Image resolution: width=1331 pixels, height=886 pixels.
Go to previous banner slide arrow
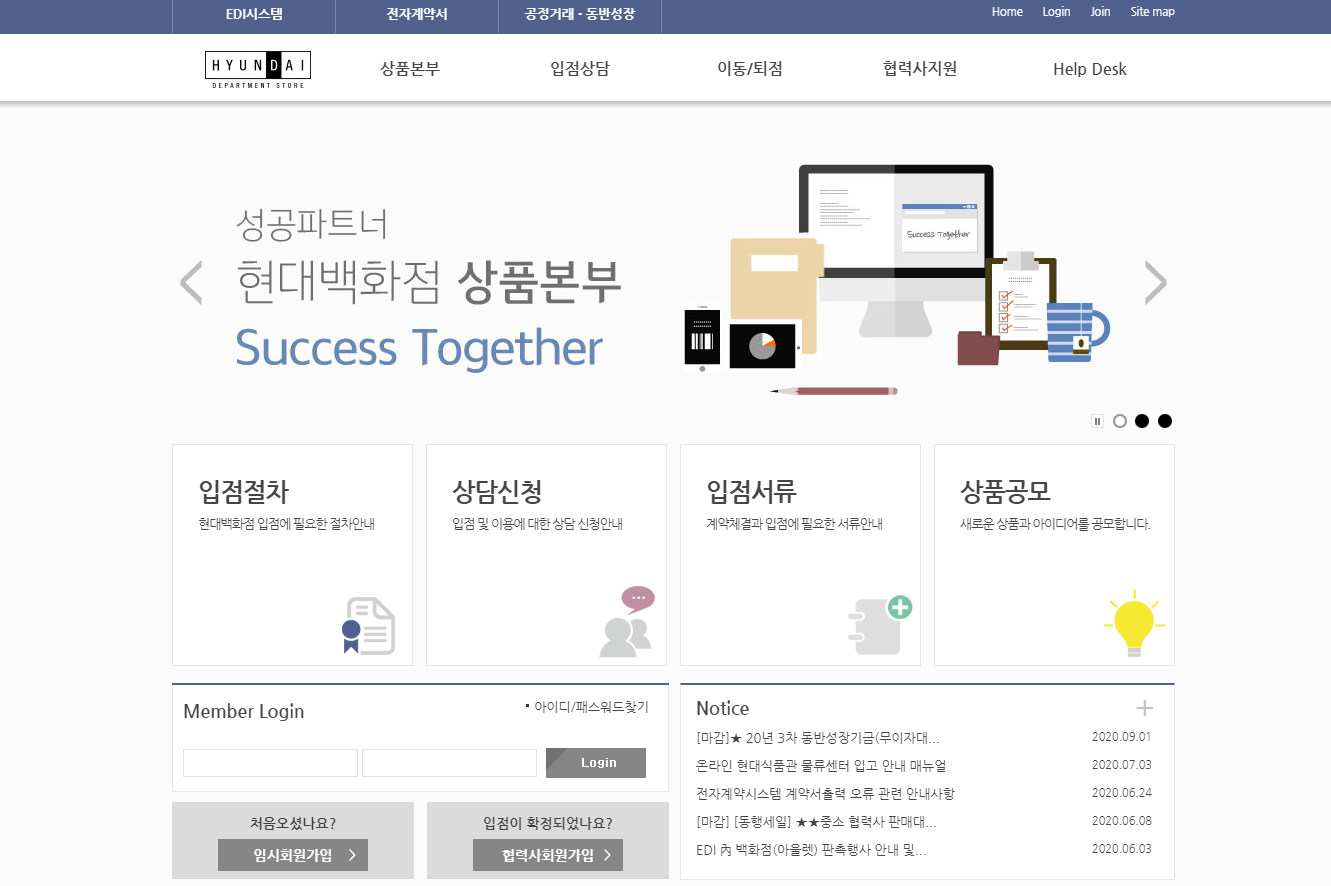tap(191, 283)
